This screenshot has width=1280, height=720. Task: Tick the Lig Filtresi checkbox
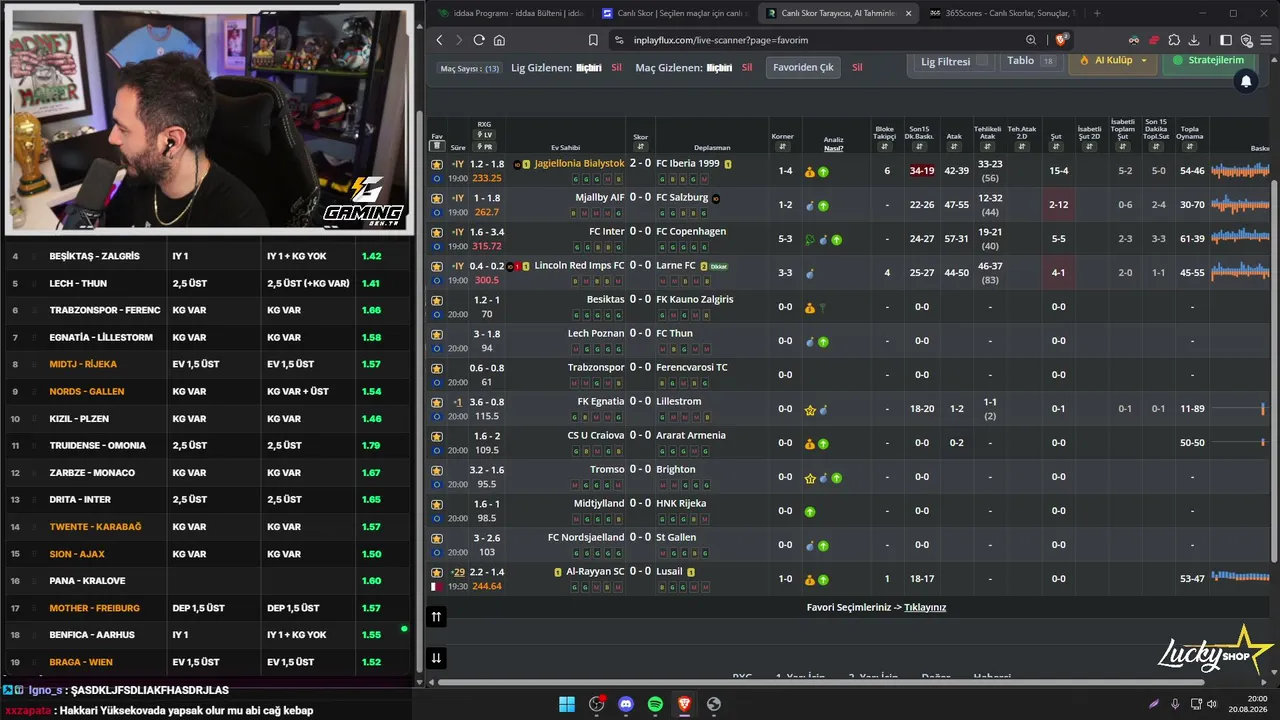(982, 61)
